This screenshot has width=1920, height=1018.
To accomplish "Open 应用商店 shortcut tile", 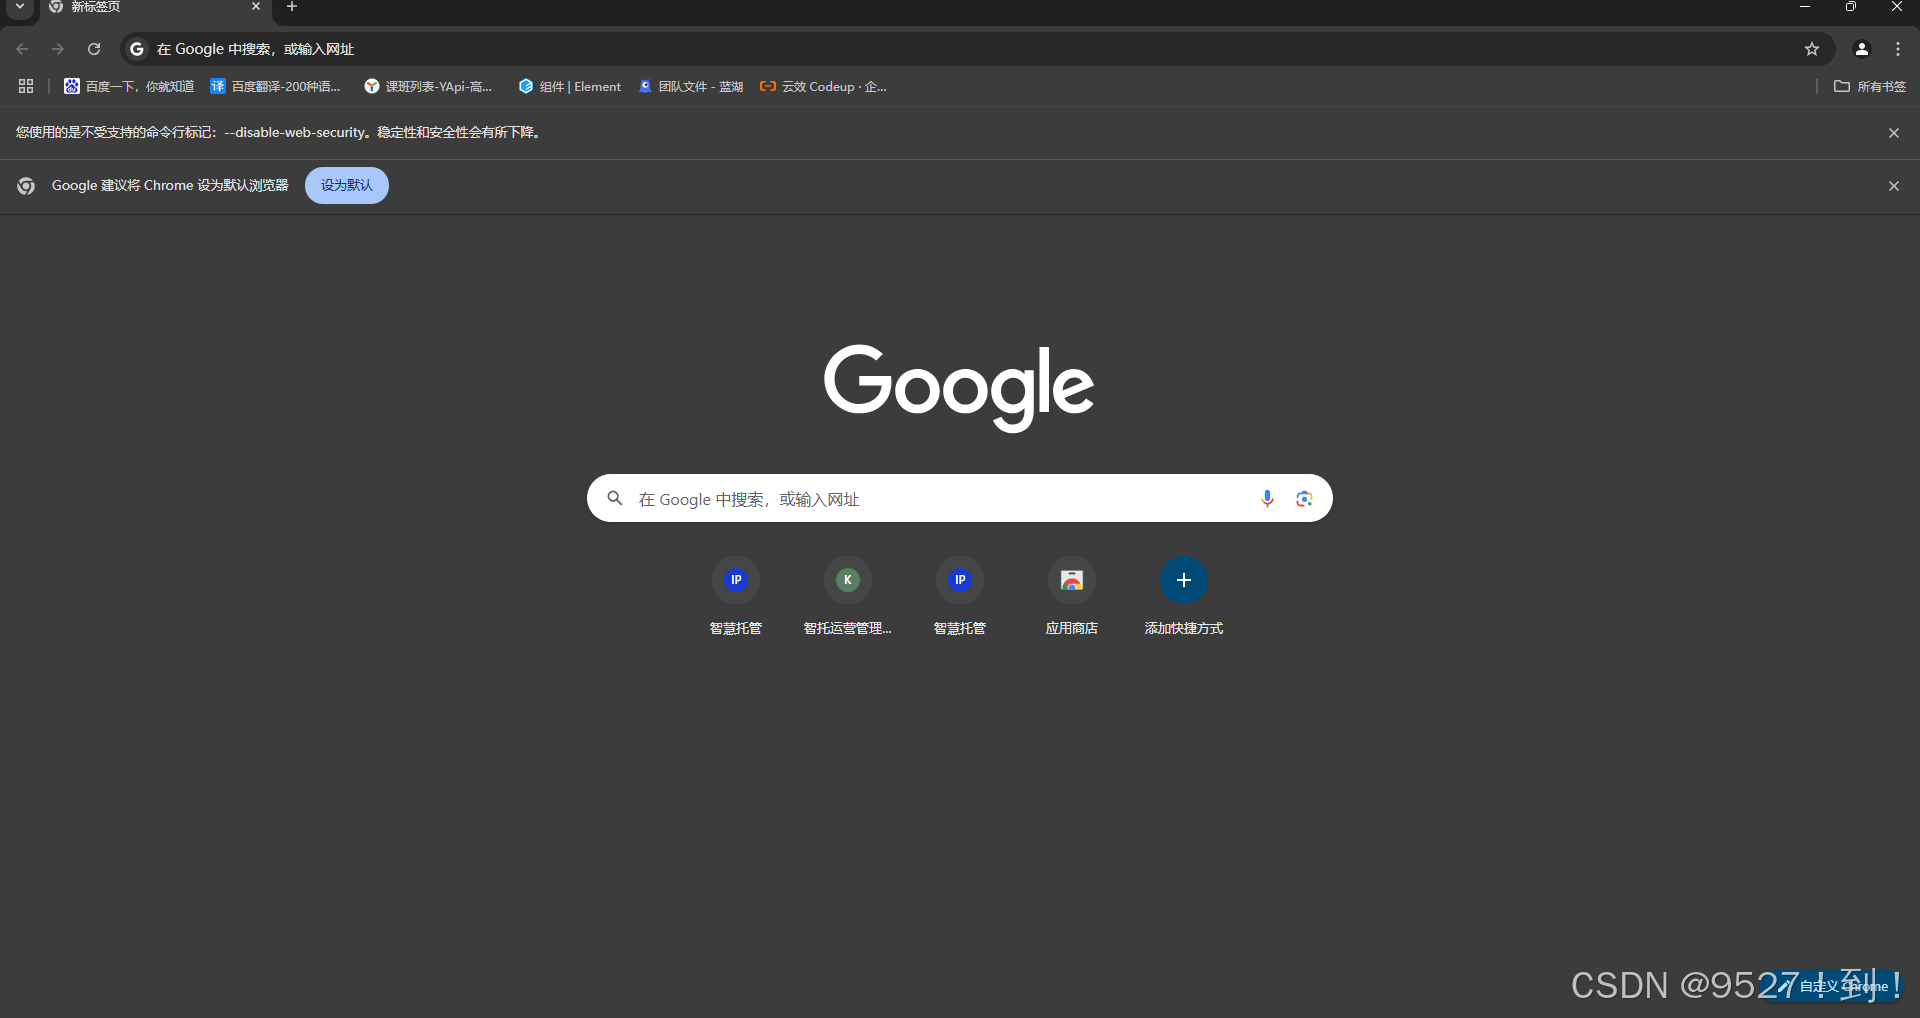I will coord(1072,597).
